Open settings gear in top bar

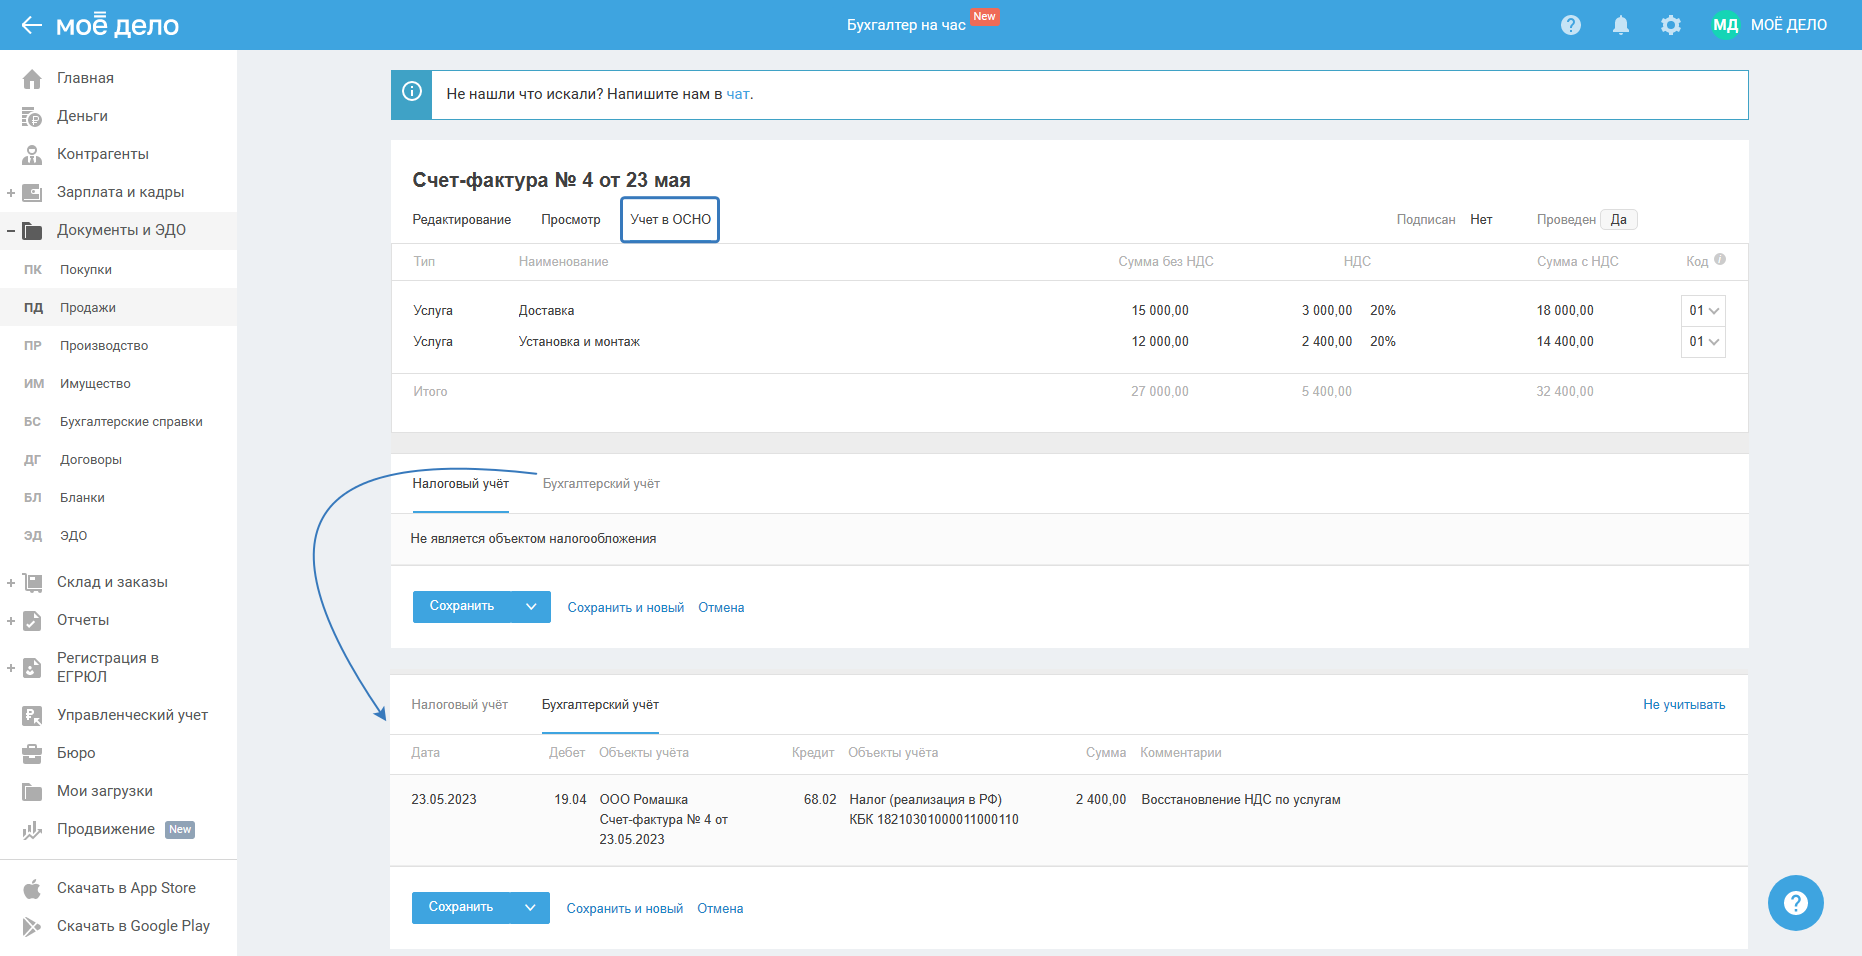(x=1671, y=25)
